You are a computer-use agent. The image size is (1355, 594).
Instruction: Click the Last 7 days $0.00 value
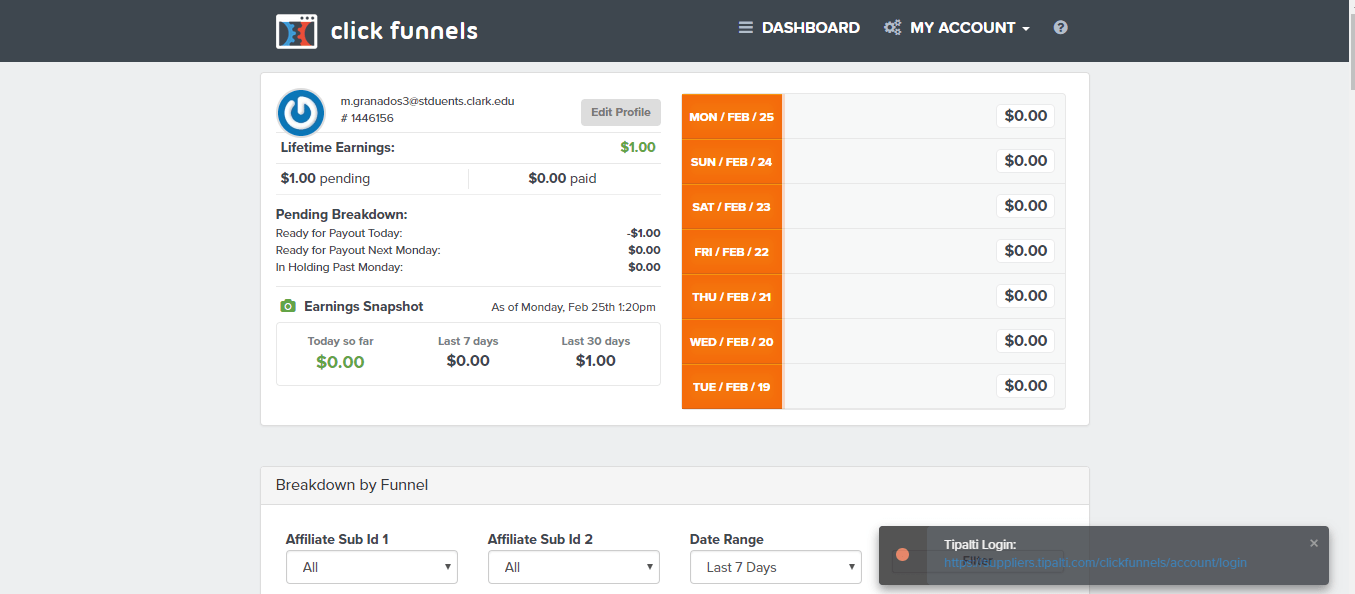click(468, 361)
